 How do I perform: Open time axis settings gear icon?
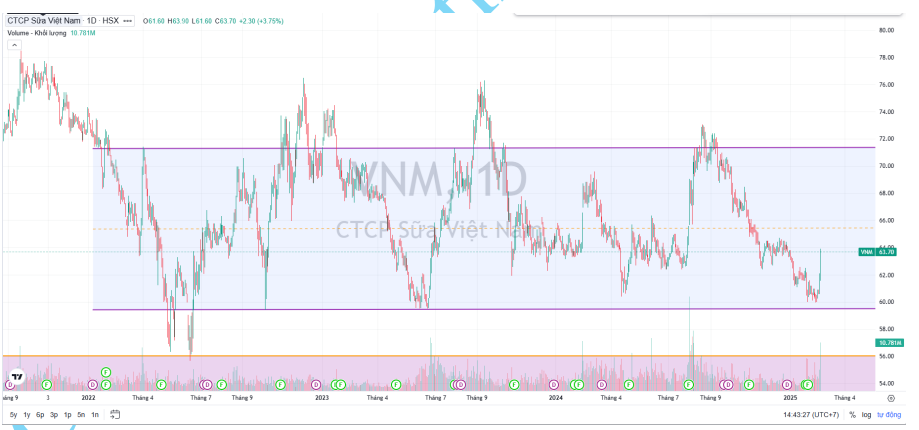pos(891,398)
